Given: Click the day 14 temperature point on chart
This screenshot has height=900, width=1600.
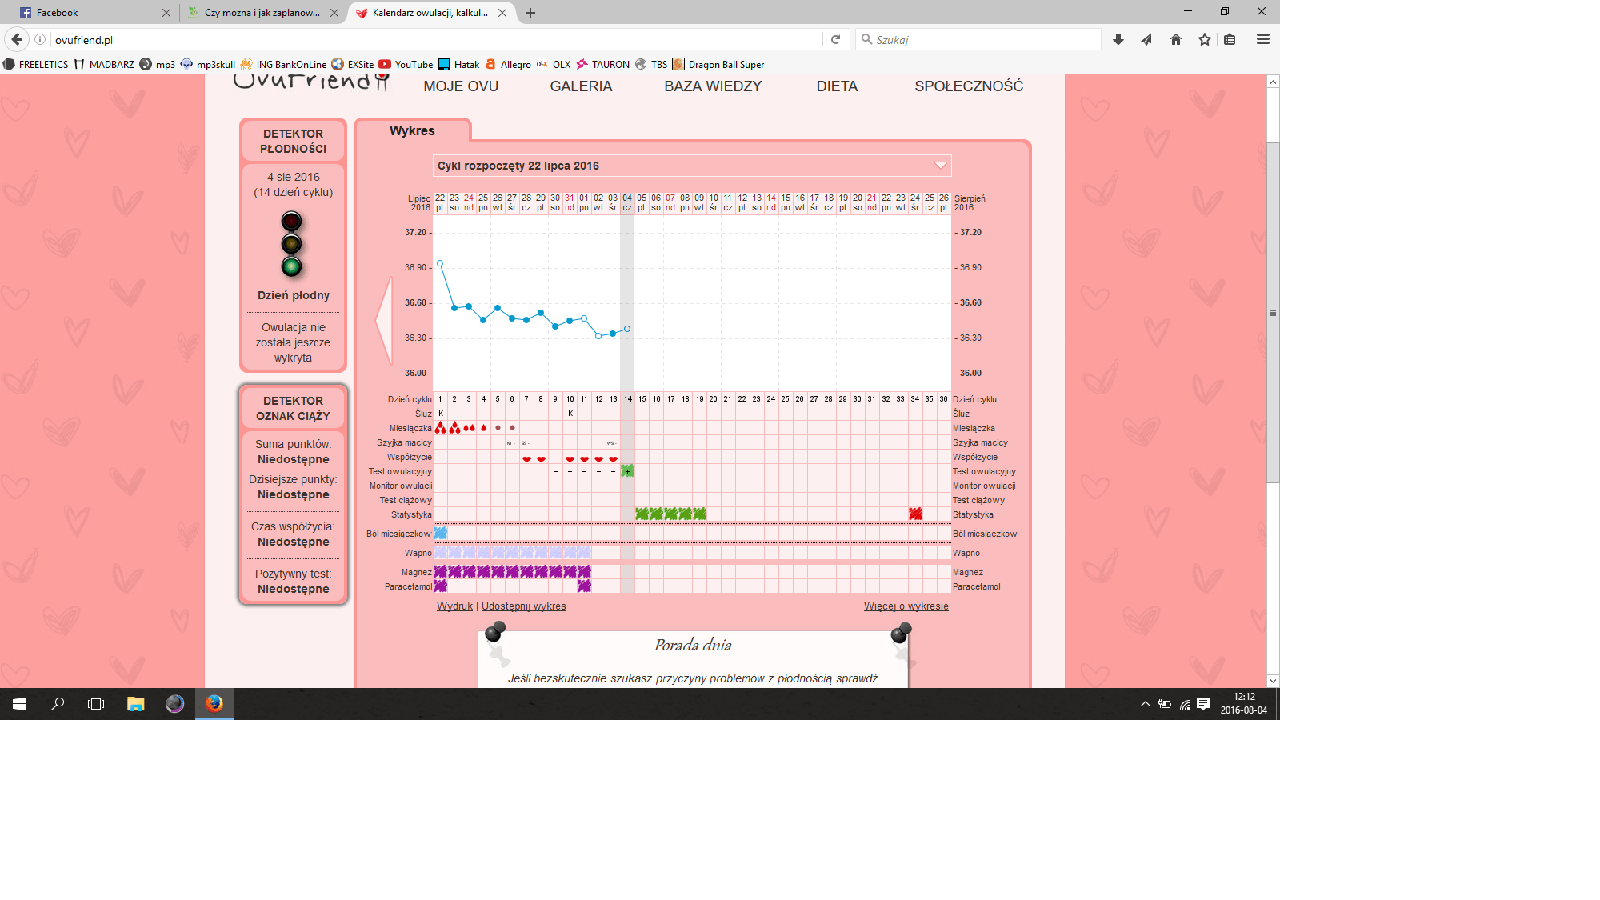Looking at the screenshot, I should (627, 328).
